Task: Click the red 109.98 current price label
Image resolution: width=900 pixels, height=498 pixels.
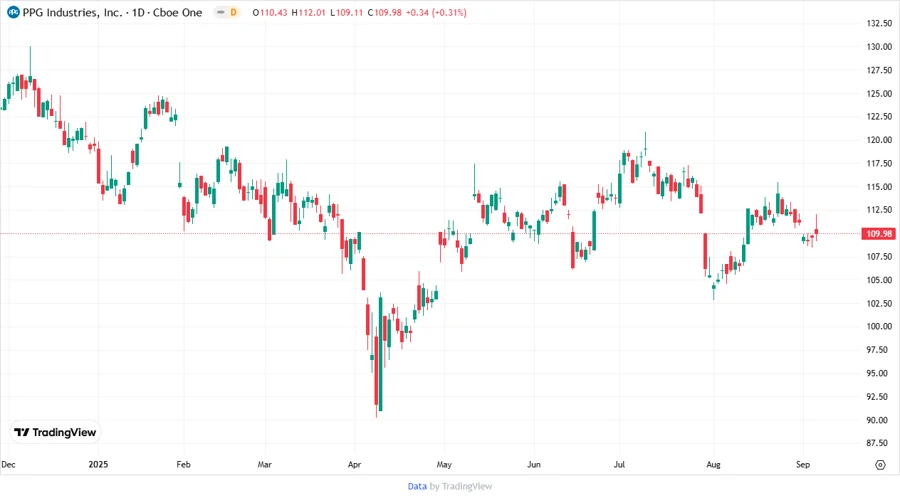Action: 878,234
